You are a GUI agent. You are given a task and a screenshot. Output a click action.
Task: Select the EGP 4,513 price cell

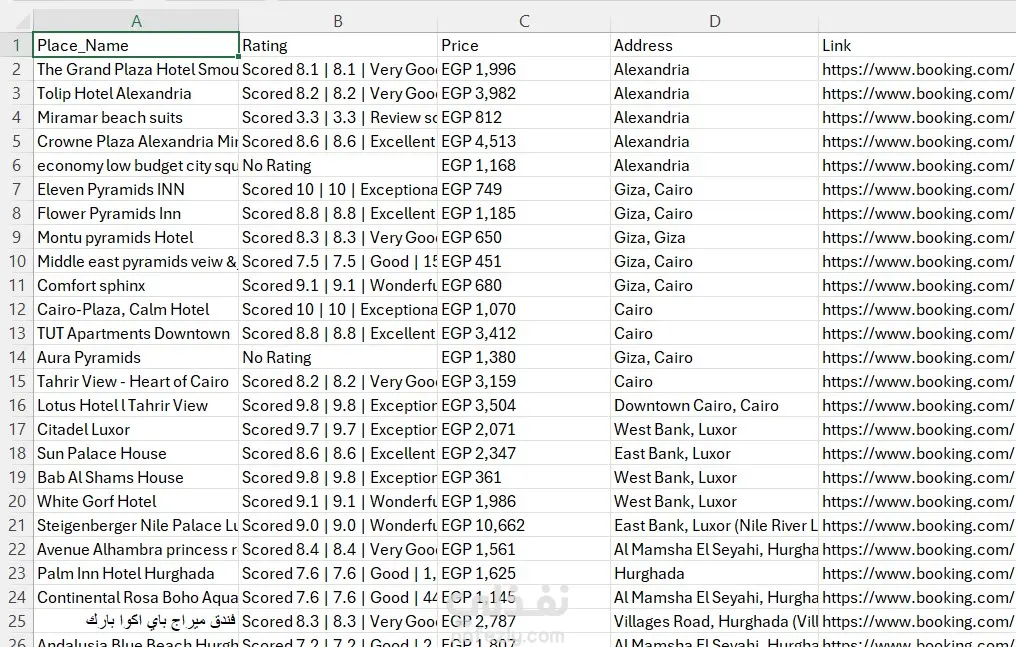(x=524, y=141)
